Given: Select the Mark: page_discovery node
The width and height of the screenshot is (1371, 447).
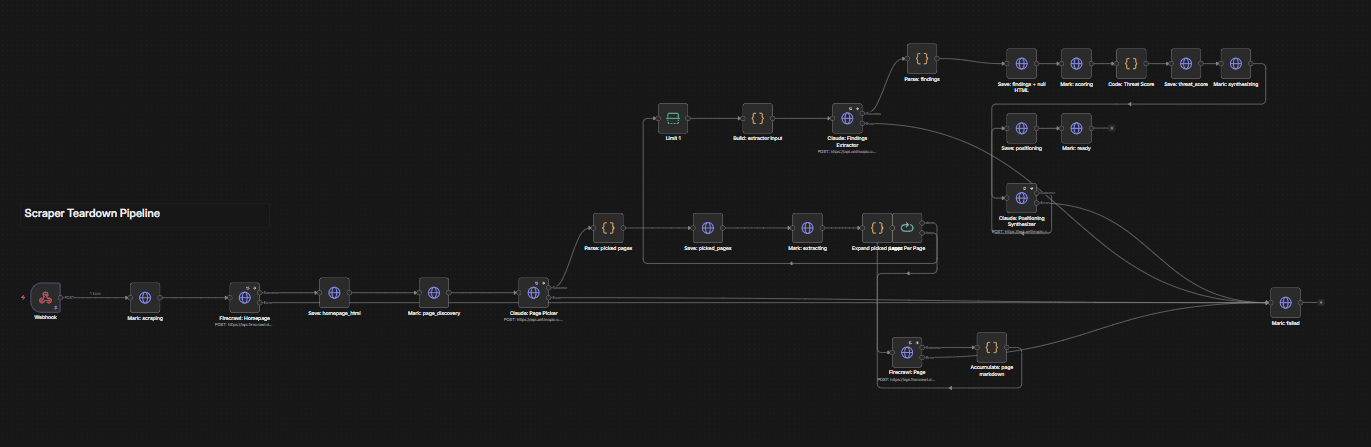Looking at the screenshot, I should (x=434, y=293).
